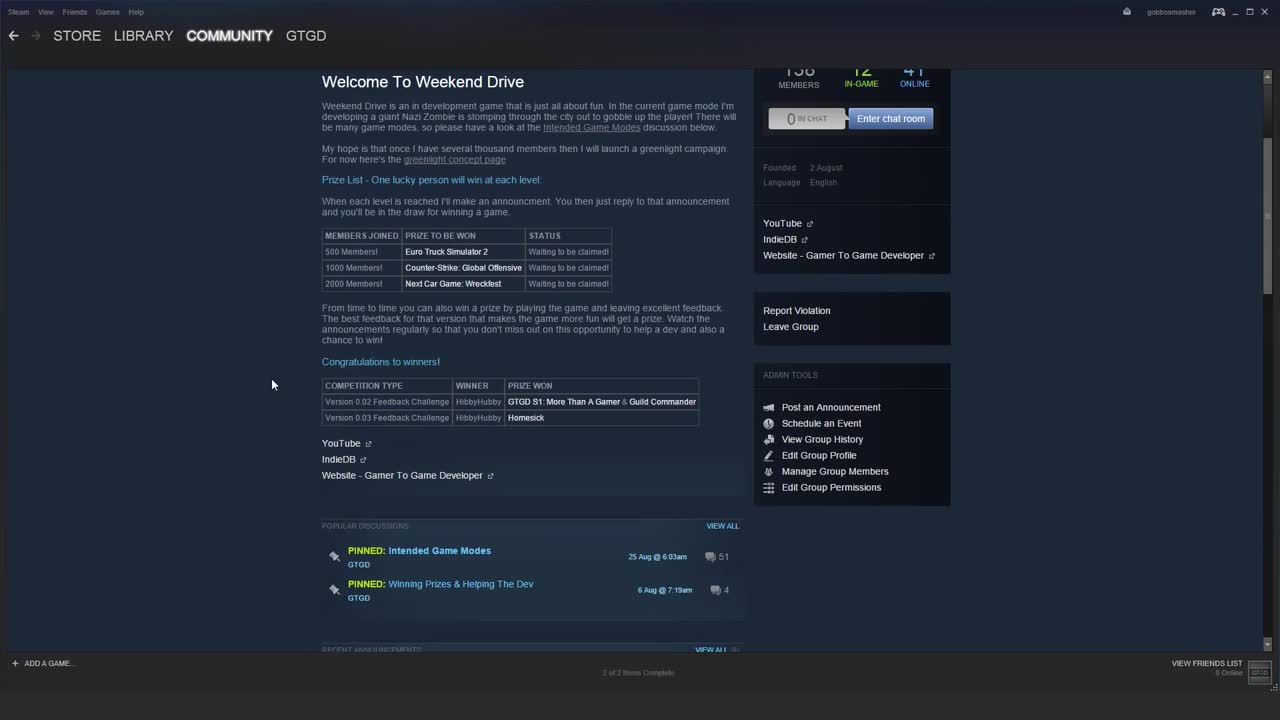Click the Post an Announcement megaphone icon
This screenshot has height=720, width=1280.
click(768, 407)
